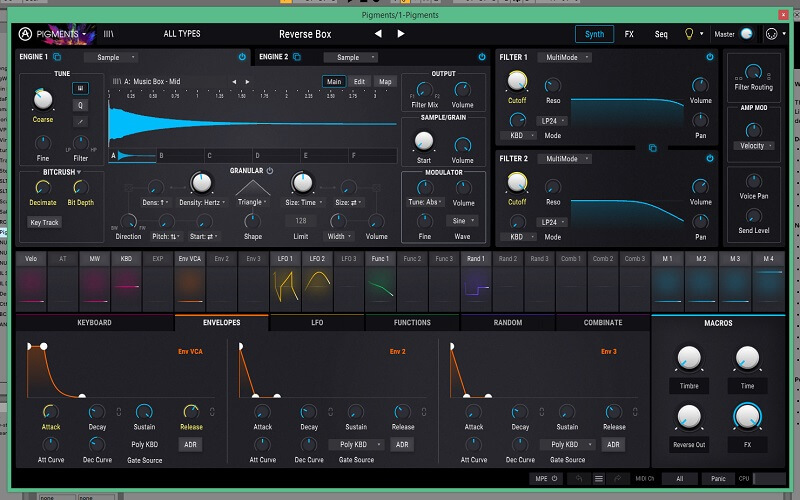Click the lightbulb tips icon
Viewport: 800px width, 500px height.
(688, 34)
